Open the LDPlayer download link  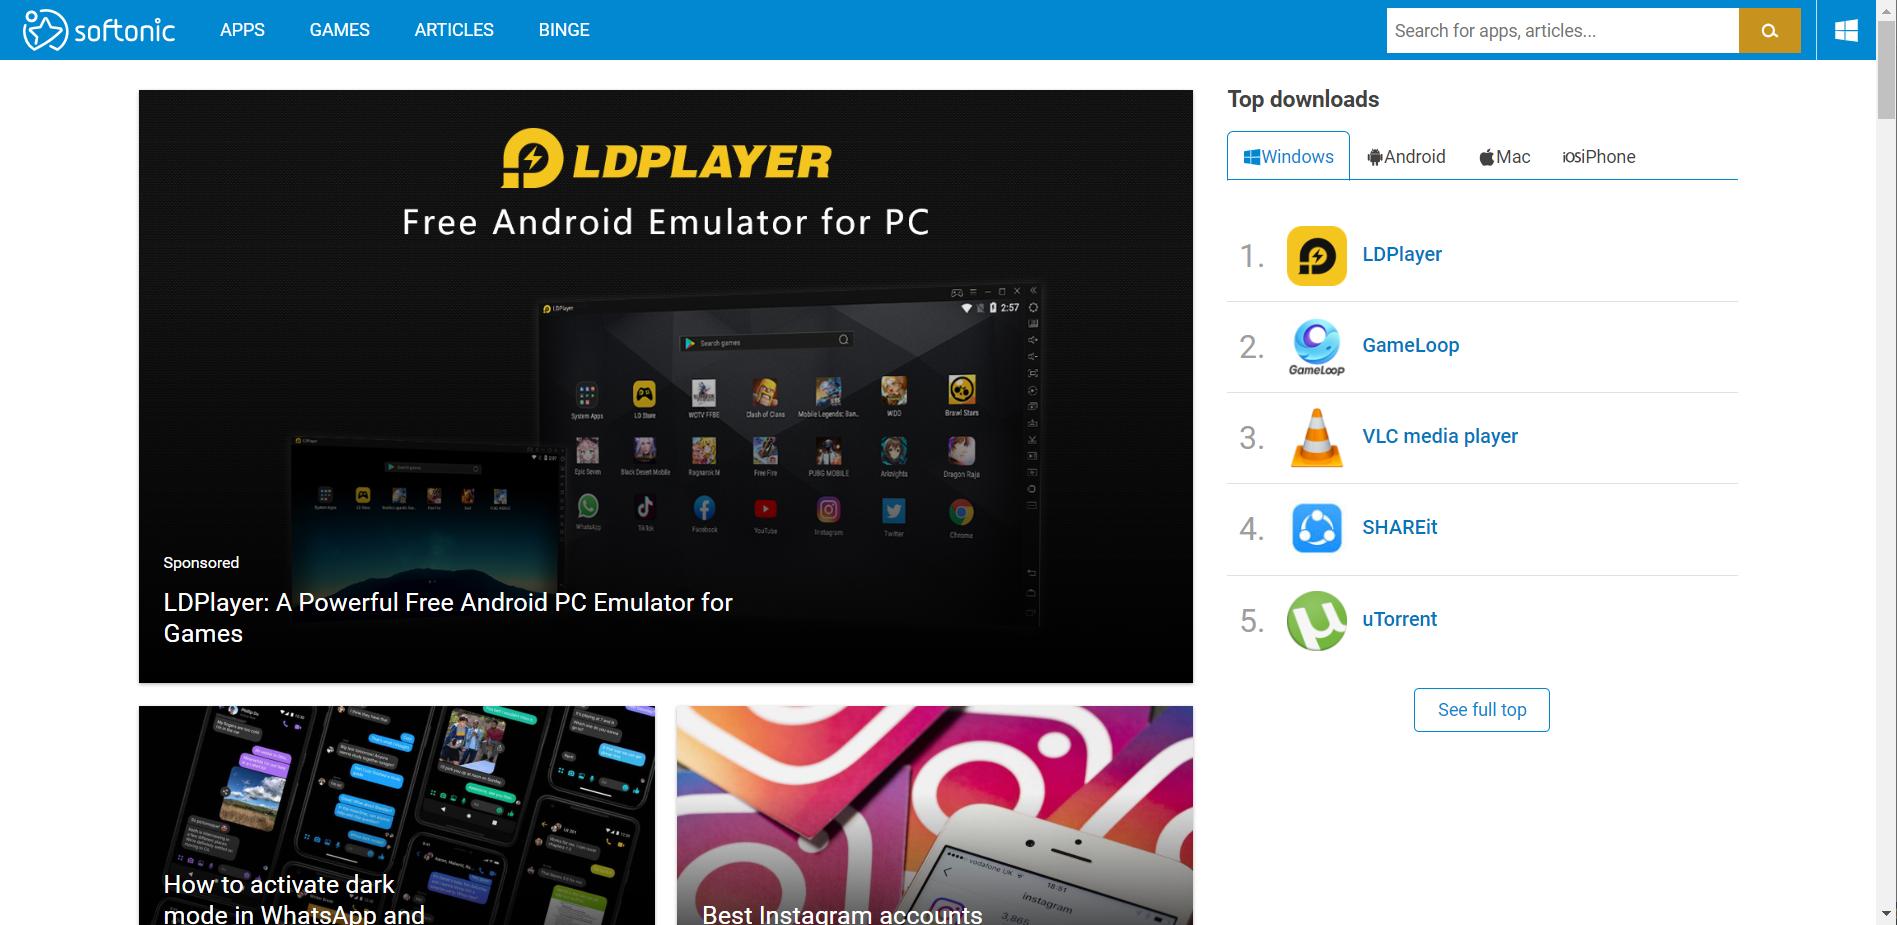(1402, 254)
